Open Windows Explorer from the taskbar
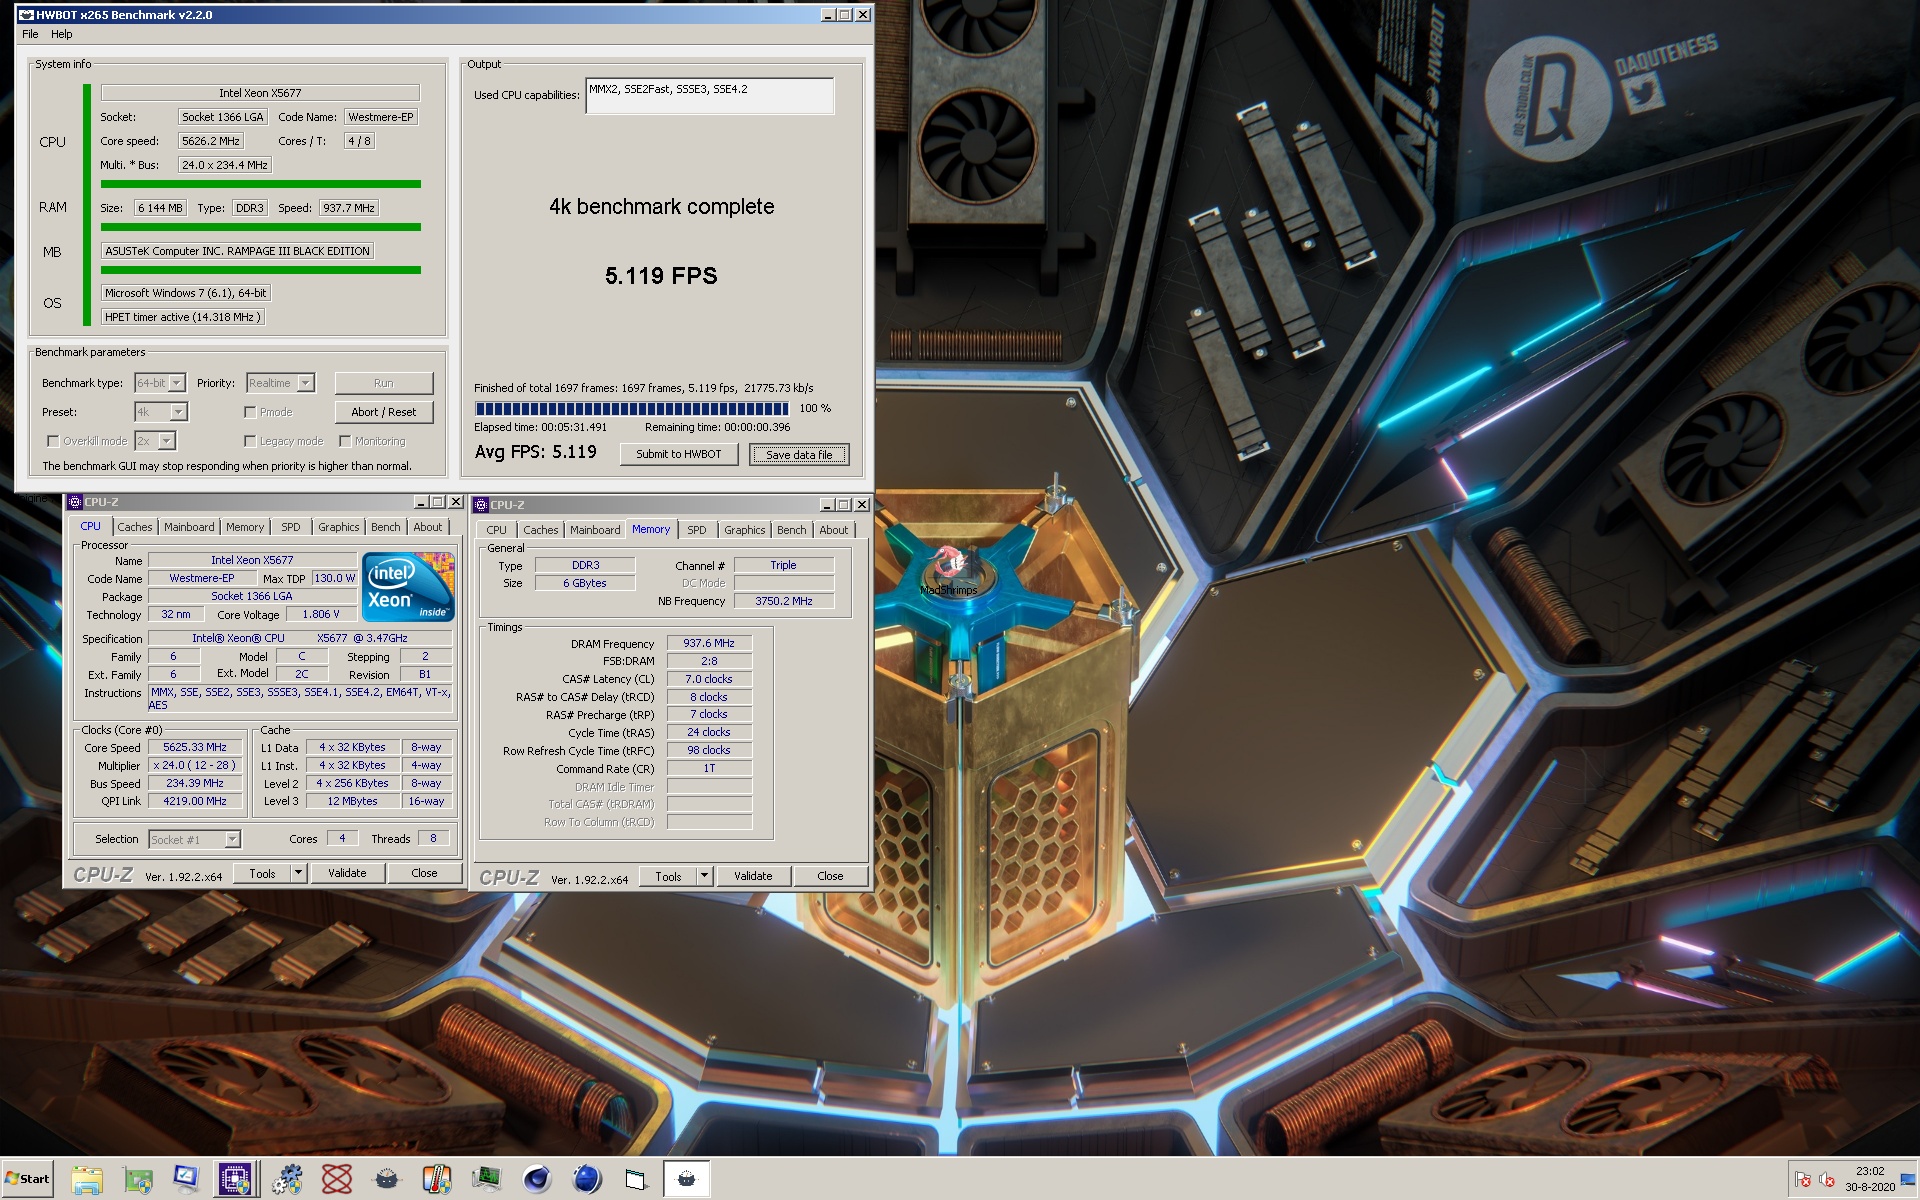 [87, 1179]
